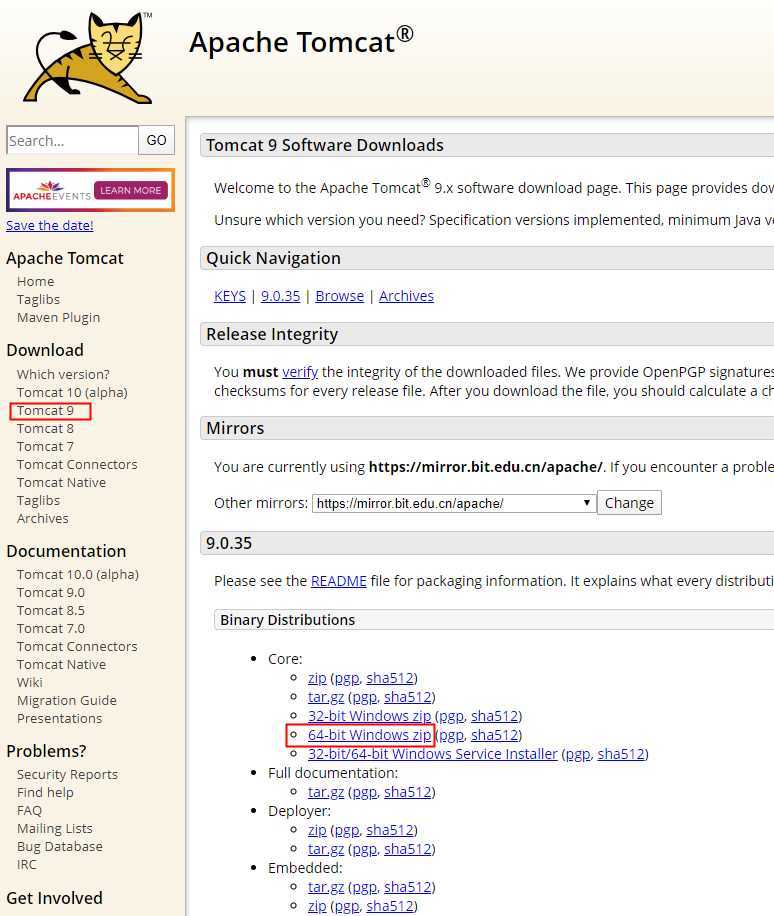Open the Presentations sidebar link
The width and height of the screenshot is (774, 916).
pos(60,719)
